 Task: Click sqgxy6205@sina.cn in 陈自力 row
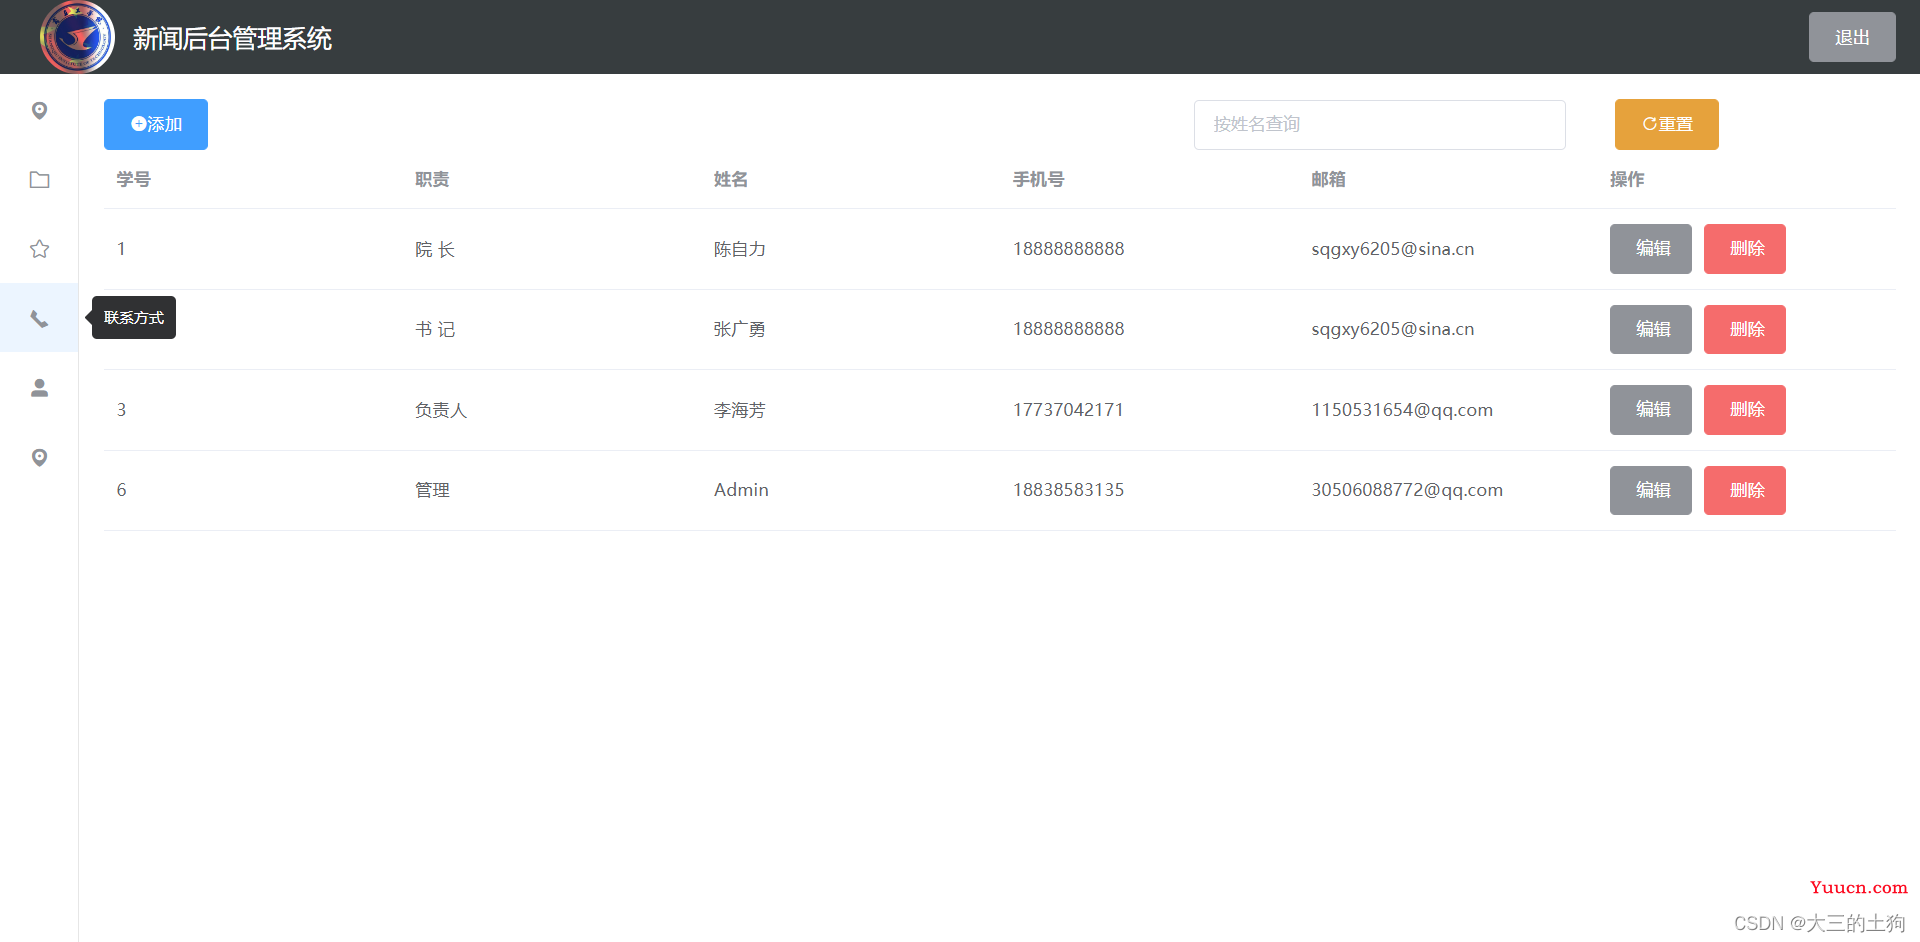(1393, 249)
